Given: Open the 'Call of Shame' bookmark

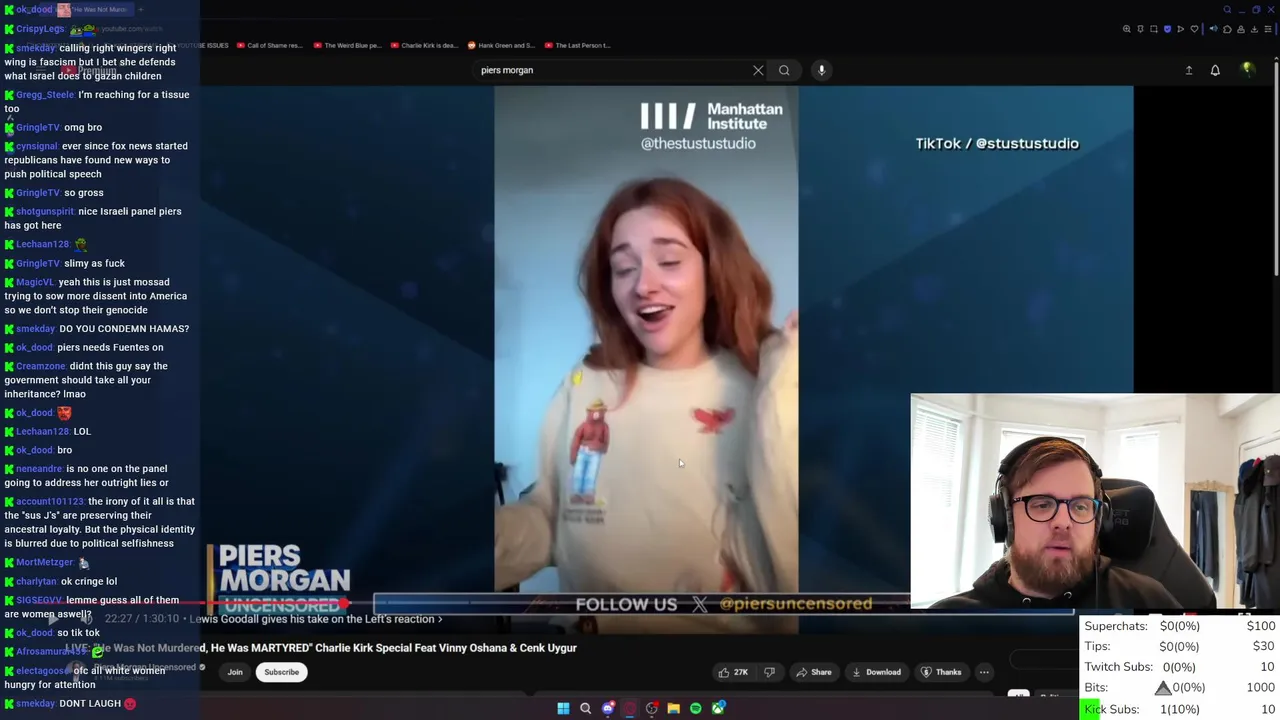Looking at the screenshot, I should coord(269,45).
